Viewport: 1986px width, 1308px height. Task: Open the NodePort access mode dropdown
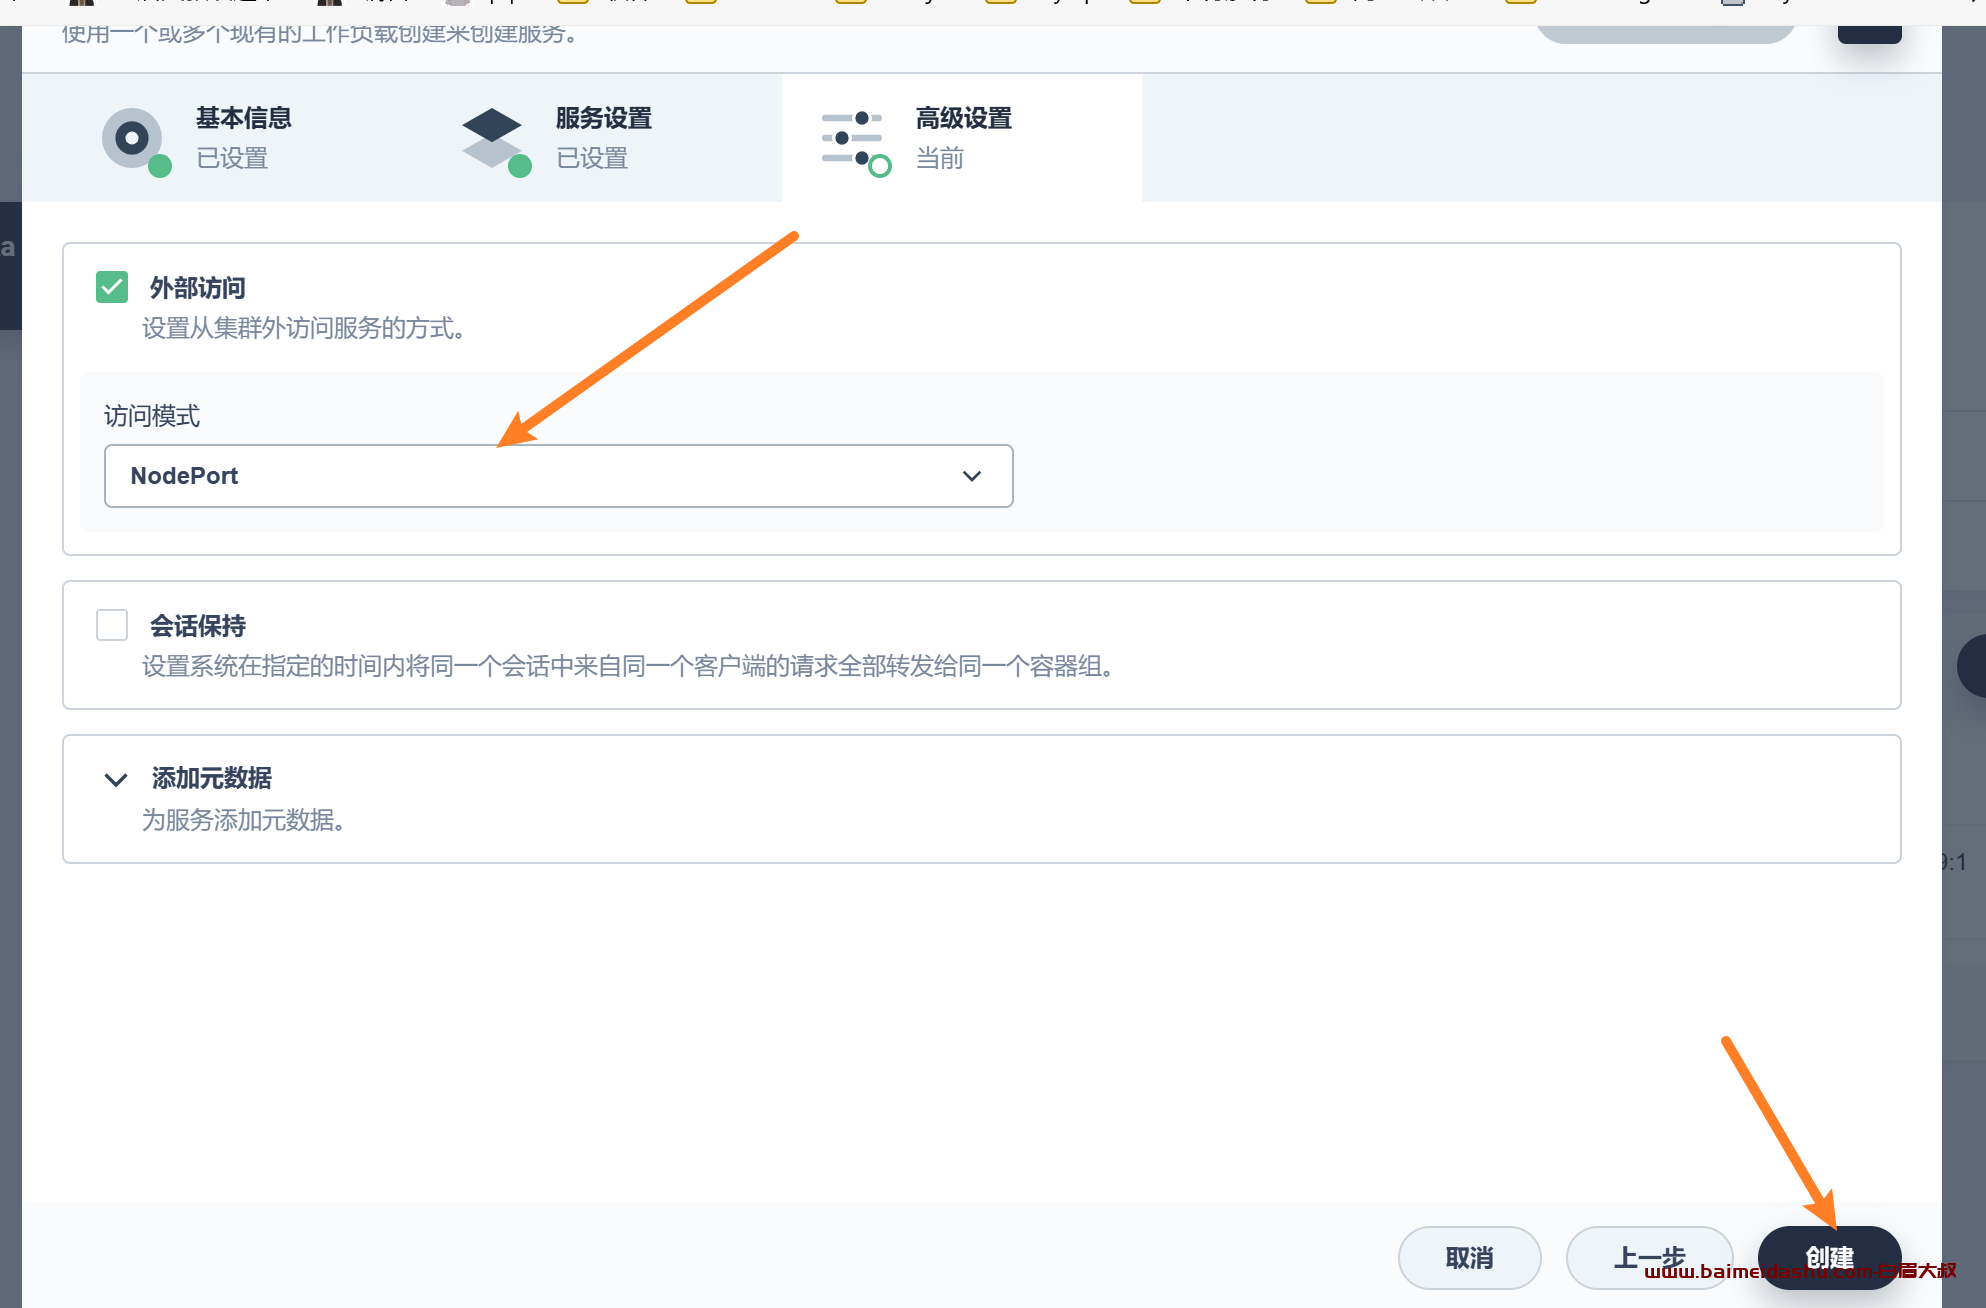[x=558, y=476]
